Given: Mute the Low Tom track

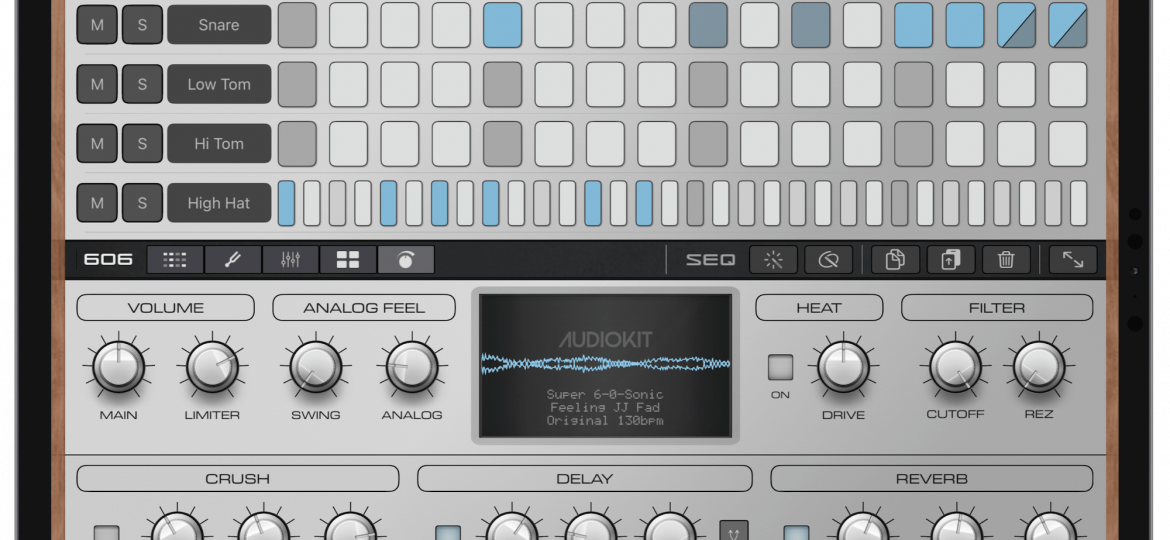Looking at the screenshot, I should coord(97,84).
